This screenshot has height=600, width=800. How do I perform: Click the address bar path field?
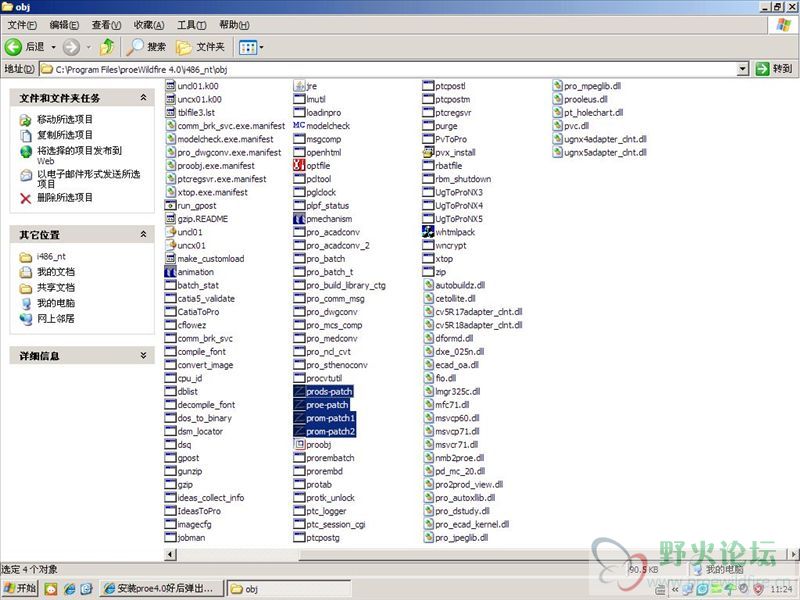388,69
